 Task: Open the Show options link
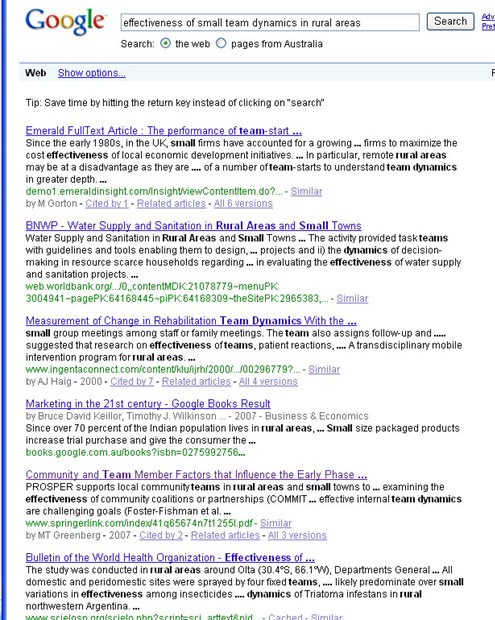pyautogui.click(x=91, y=73)
